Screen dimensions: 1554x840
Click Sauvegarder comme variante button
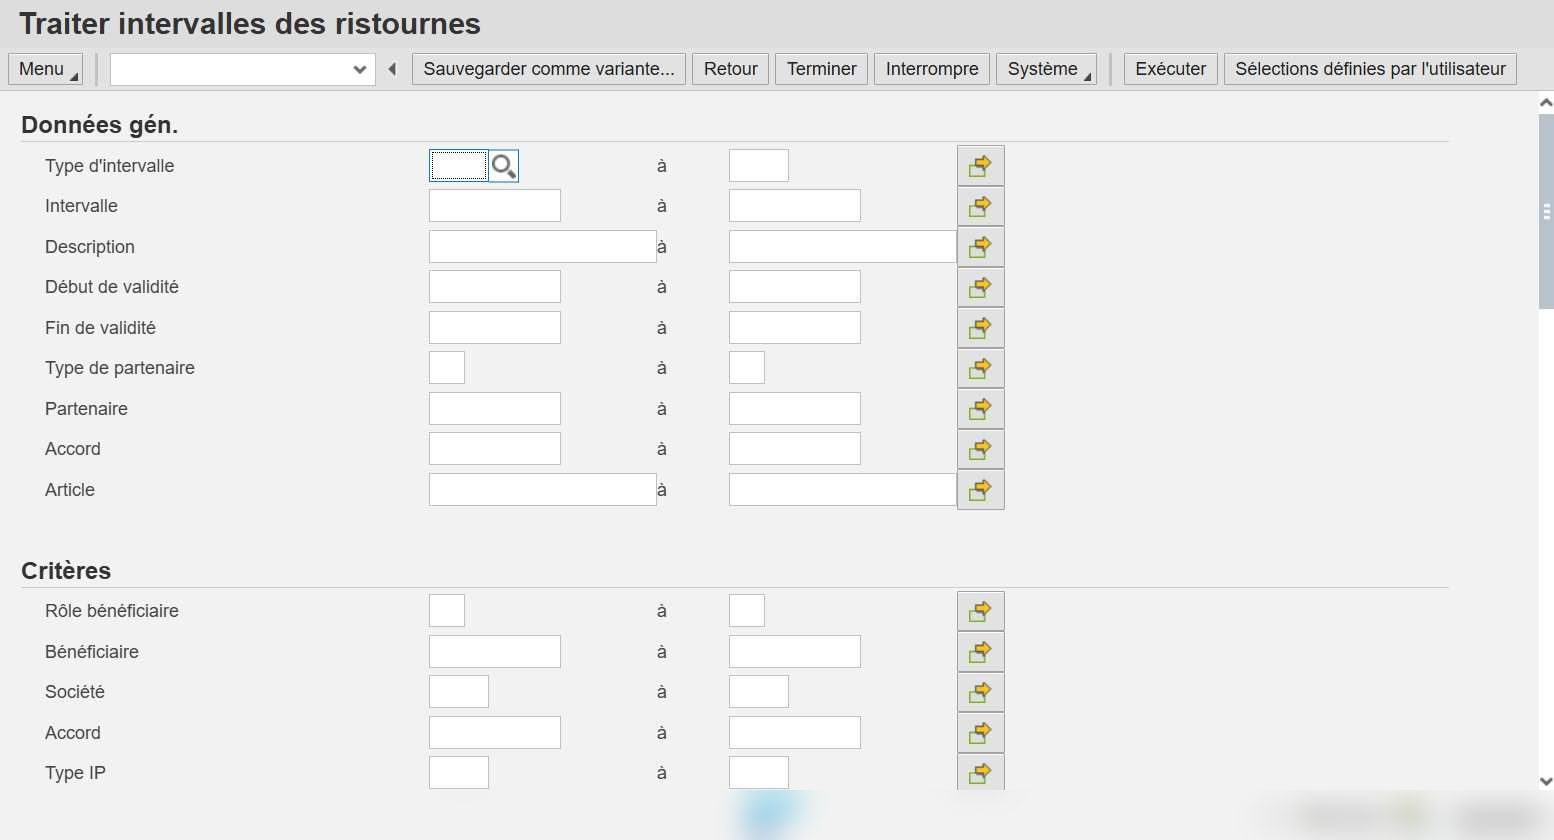click(x=549, y=69)
